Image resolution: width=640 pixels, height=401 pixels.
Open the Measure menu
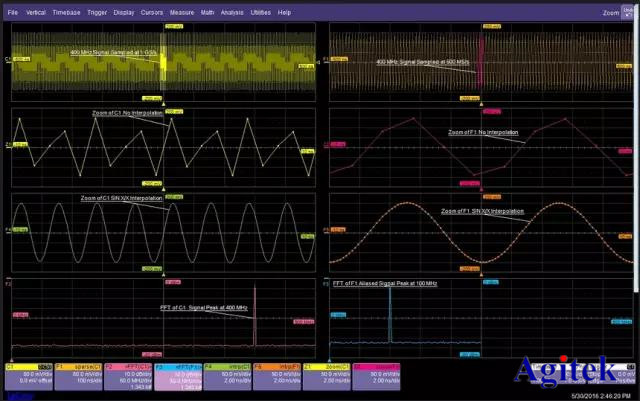(x=182, y=12)
